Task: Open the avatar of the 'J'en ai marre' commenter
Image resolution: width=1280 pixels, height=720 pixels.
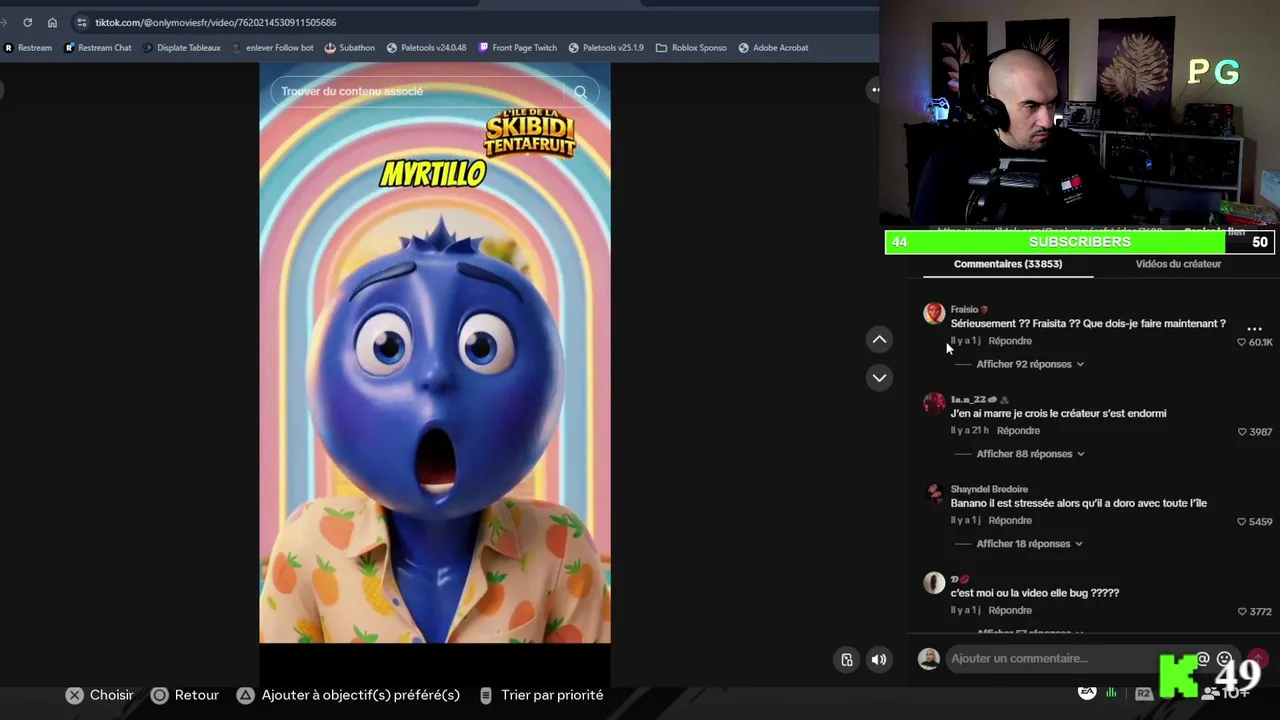Action: tap(934, 403)
